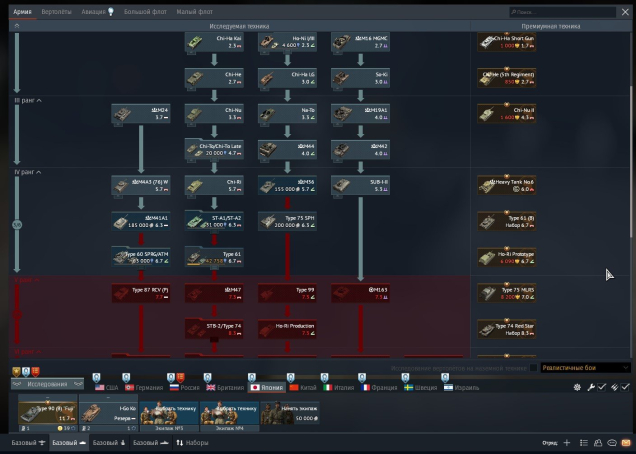Select the Chi-Nu tank icon
The image size is (636, 454).
[214, 113]
